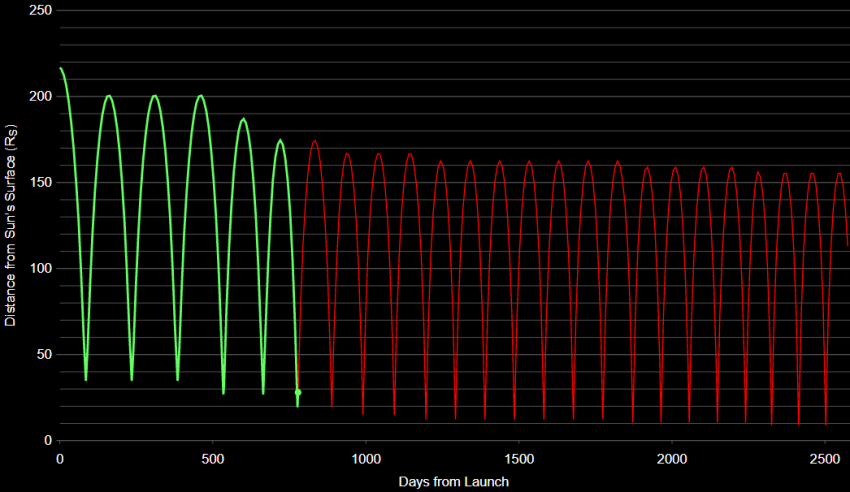Click the first green perihelion dip bottom
The width and height of the screenshot is (850, 492).
point(86,379)
